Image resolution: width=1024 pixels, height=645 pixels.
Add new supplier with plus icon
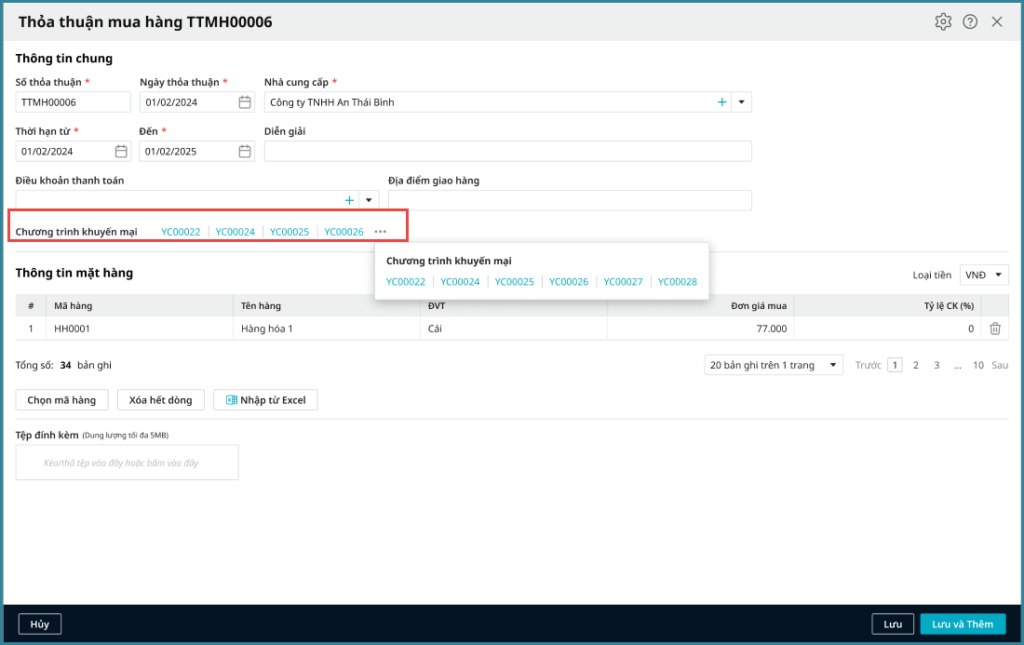[x=722, y=102]
